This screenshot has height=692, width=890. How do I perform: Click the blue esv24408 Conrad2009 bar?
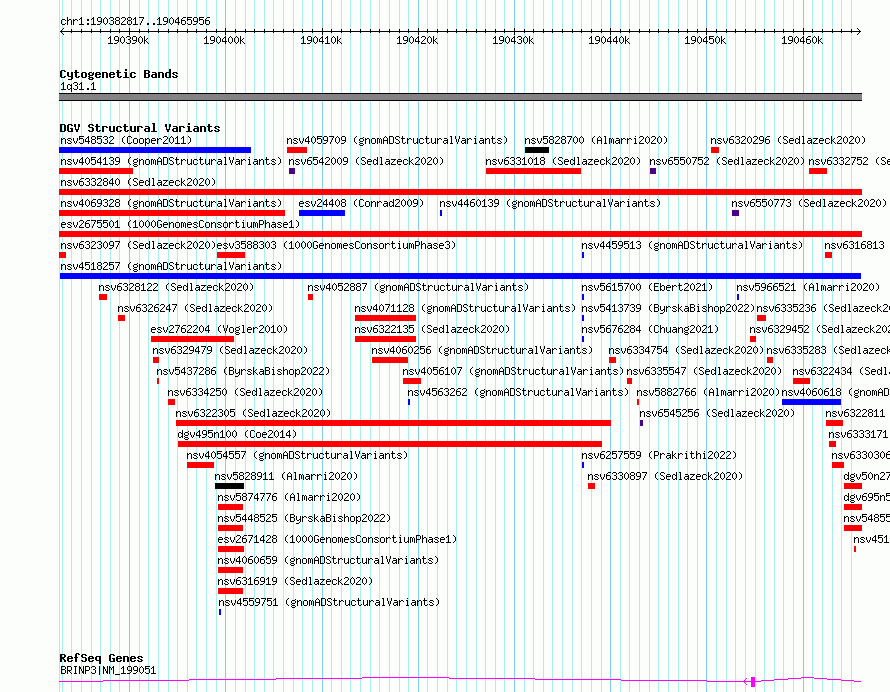tap(322, 213)
